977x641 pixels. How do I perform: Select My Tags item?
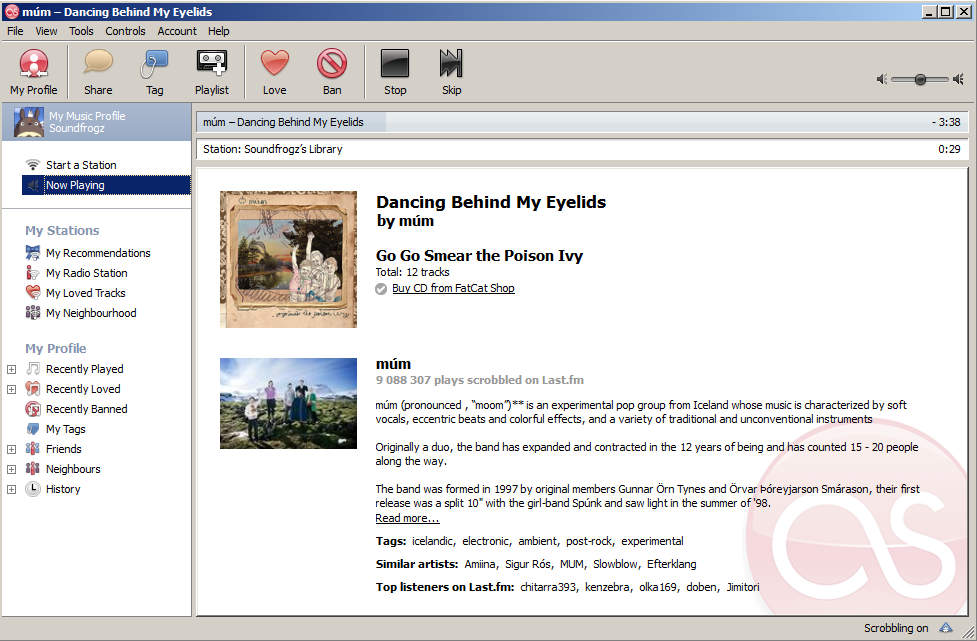click(65, 429)
